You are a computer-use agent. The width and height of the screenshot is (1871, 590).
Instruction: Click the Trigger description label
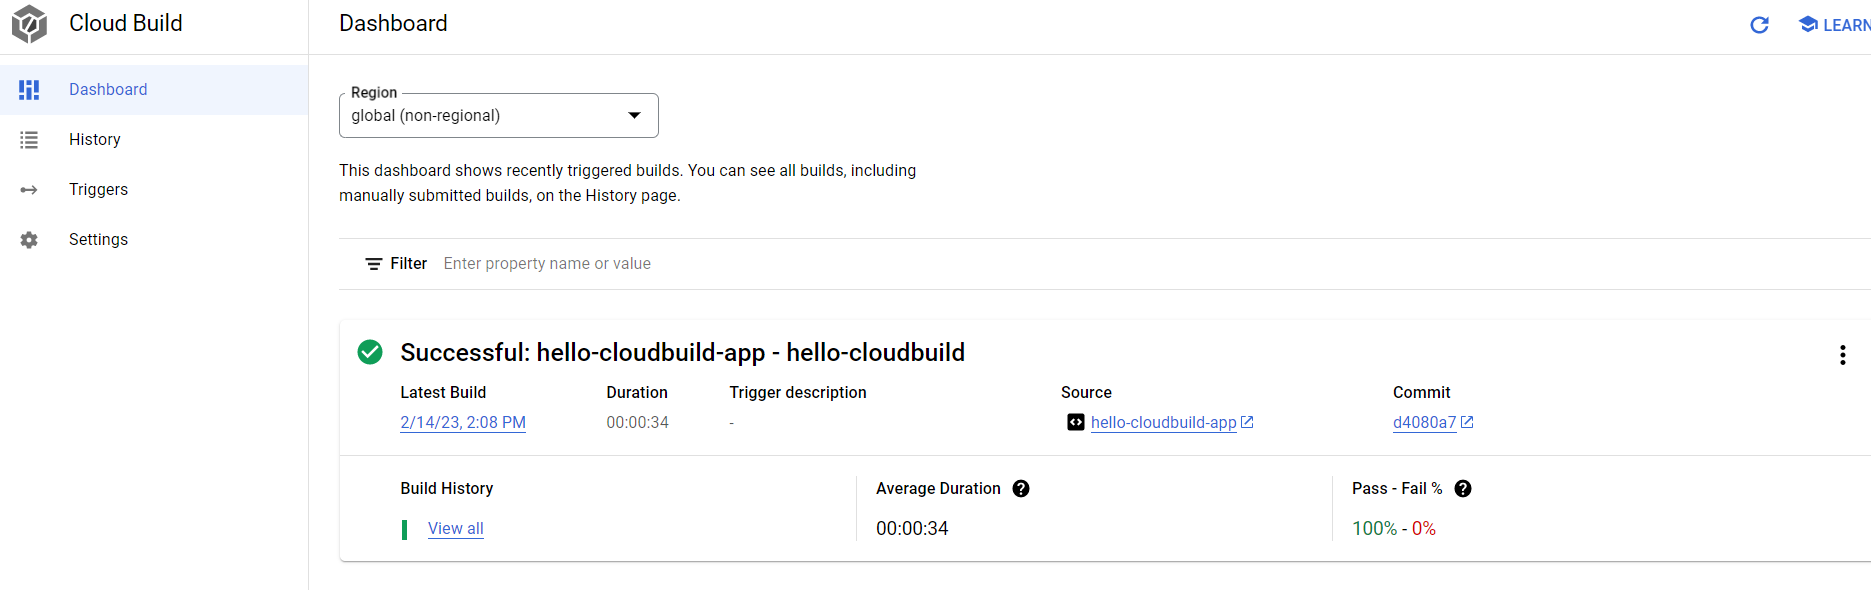tap(798, 392)
